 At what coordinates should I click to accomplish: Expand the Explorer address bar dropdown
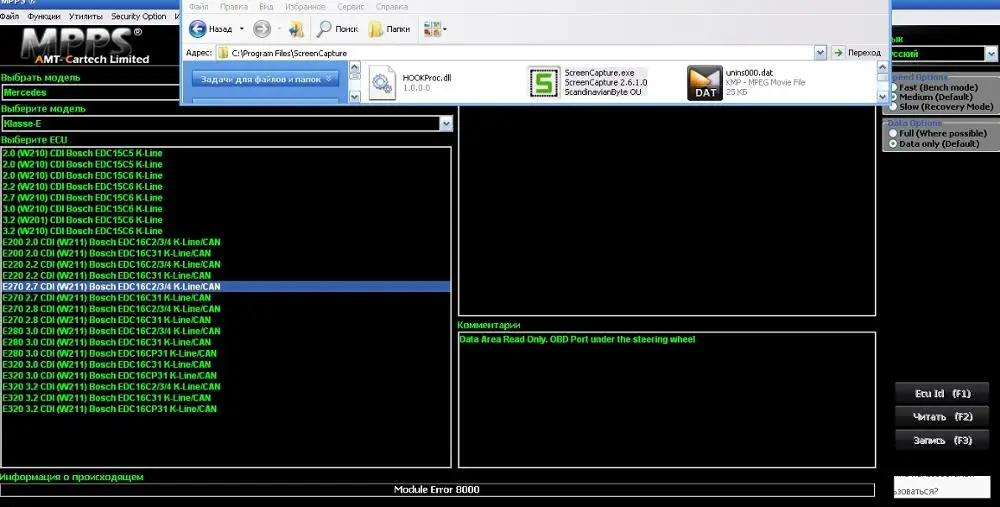(x=820, y=53)
